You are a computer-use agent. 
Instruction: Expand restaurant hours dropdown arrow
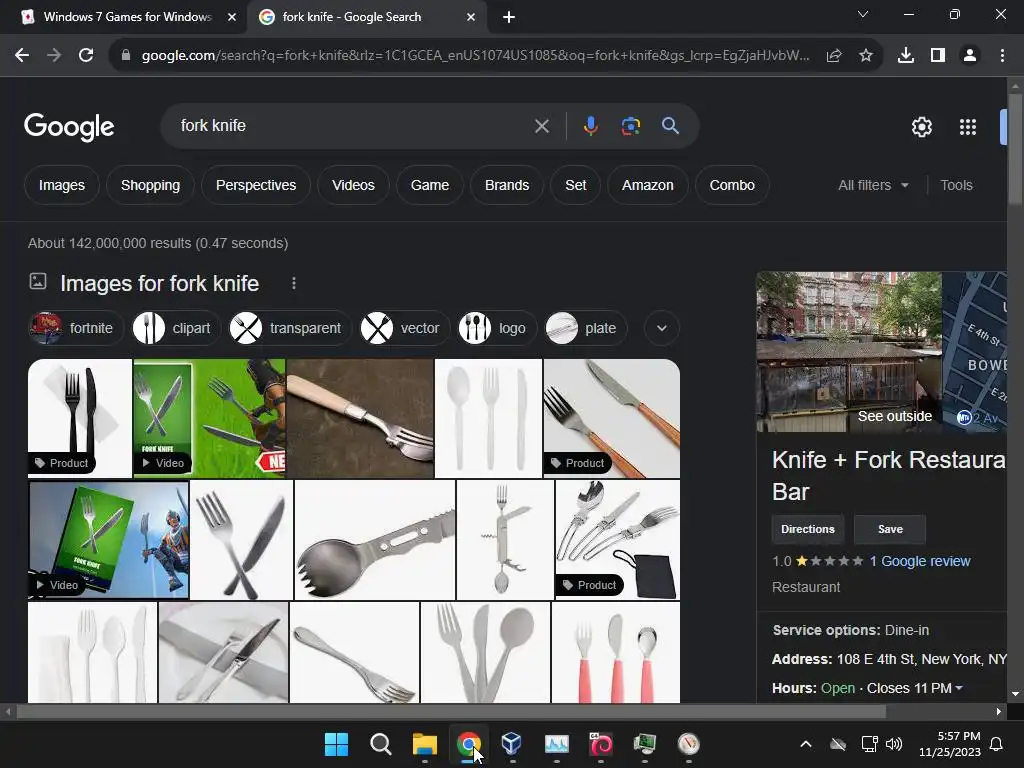tap(959, 688)
